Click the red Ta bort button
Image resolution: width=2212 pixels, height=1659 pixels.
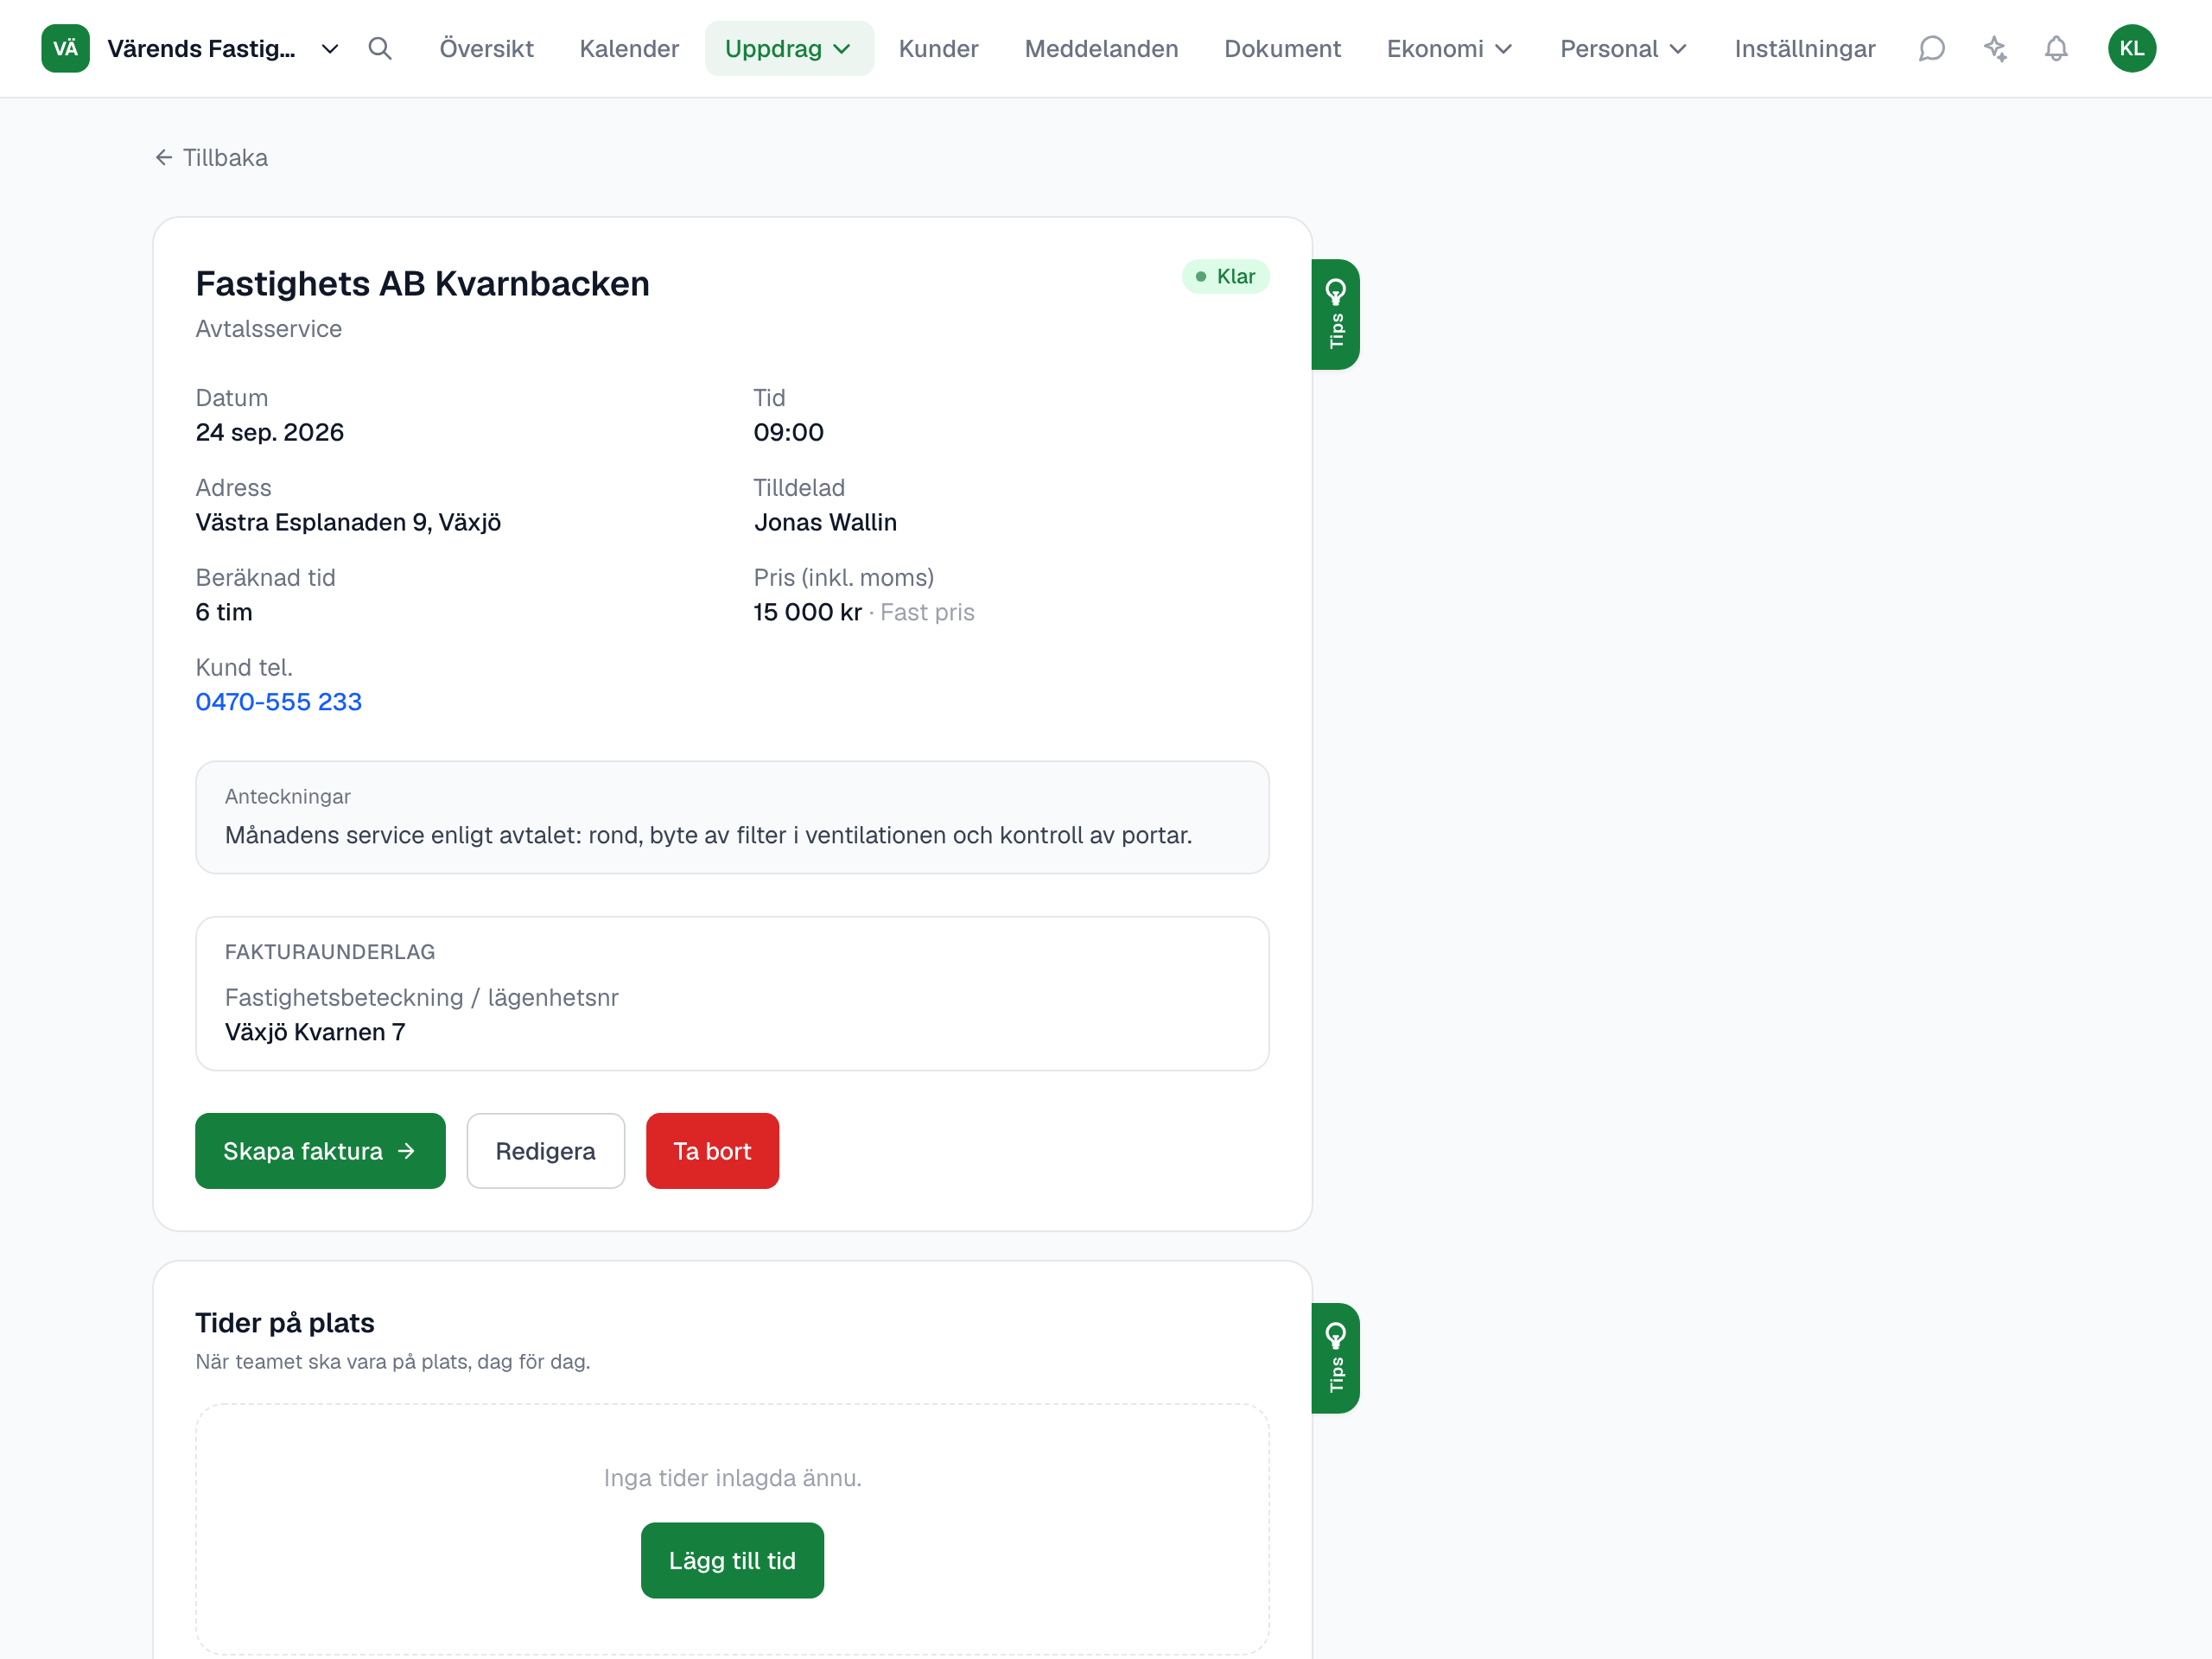pos(712,1151)
